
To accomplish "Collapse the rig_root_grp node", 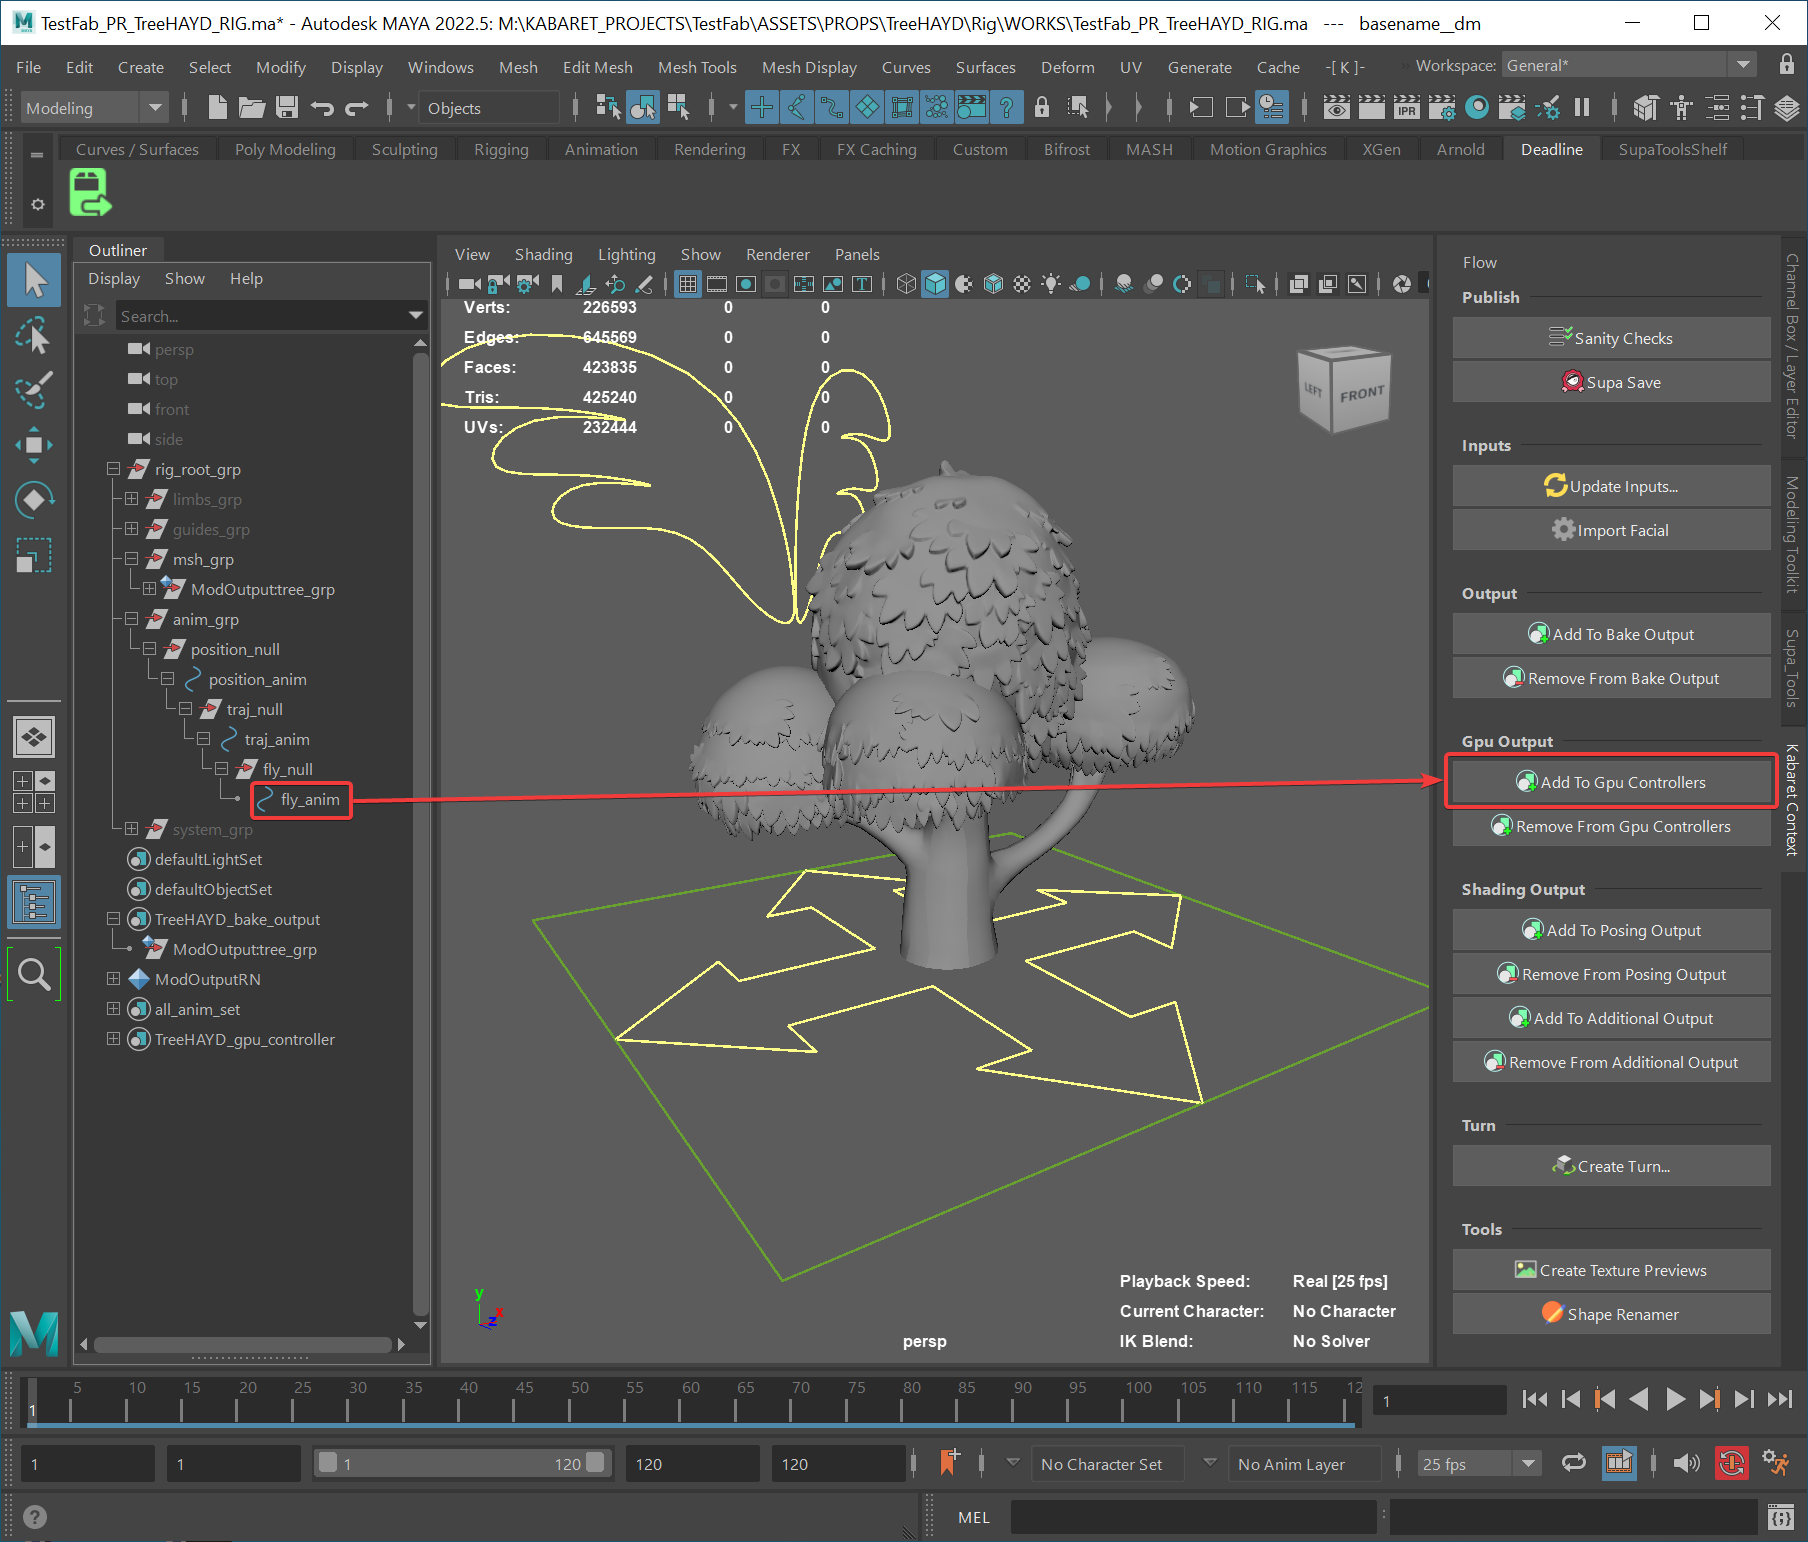I will point(113,469).
